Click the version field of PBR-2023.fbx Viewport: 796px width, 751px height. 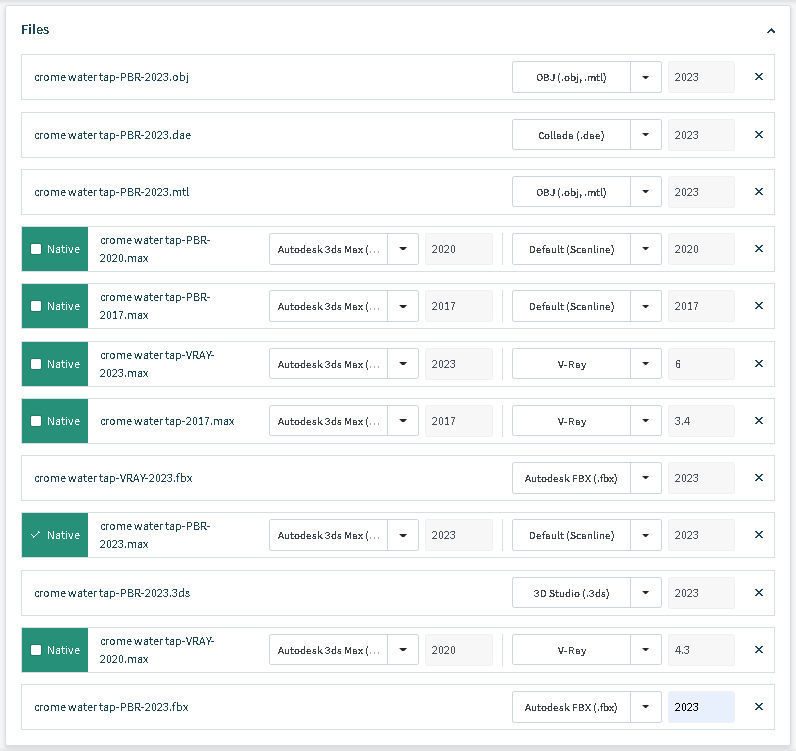click(701, 707)
